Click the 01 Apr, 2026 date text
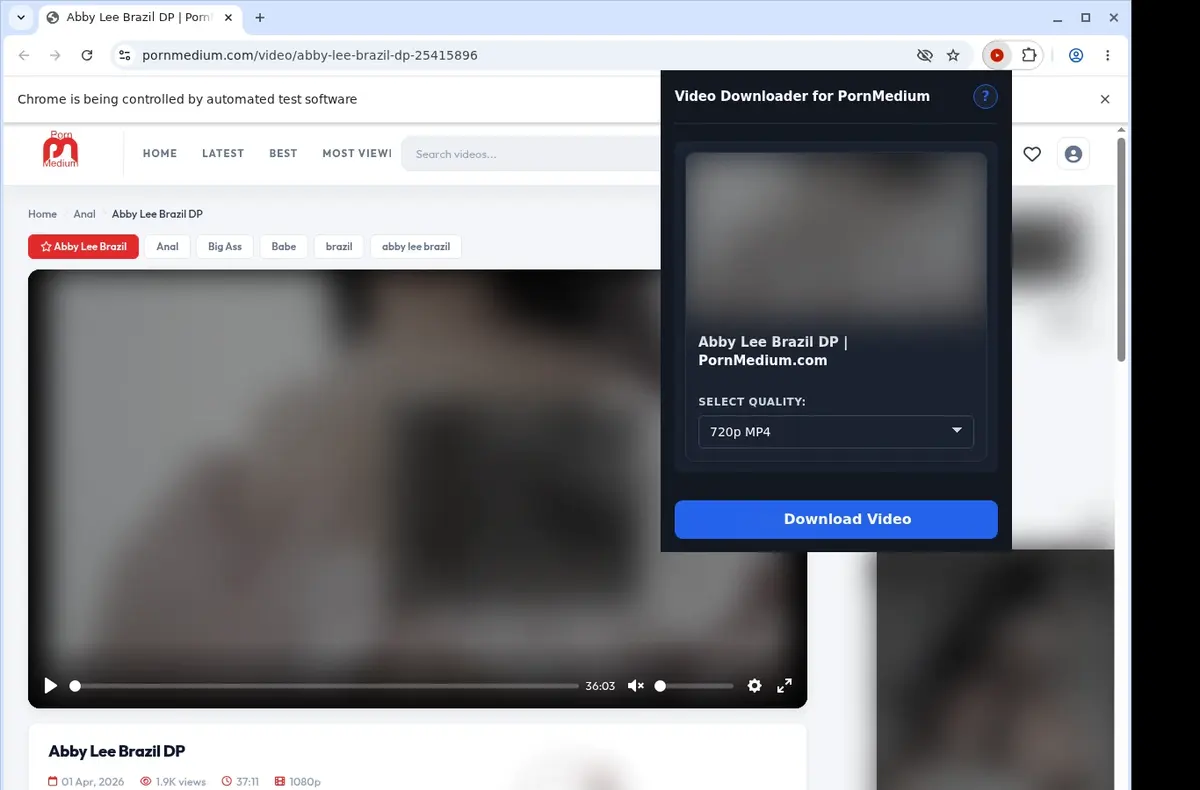Screen dimensions: 1200x790 pyautogui.click(x=92, y=782)
